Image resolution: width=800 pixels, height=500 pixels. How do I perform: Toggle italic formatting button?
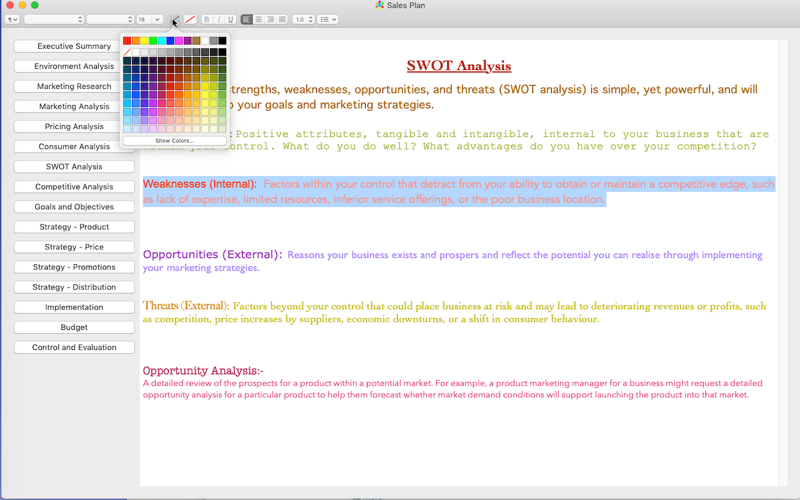coord(219,19)
